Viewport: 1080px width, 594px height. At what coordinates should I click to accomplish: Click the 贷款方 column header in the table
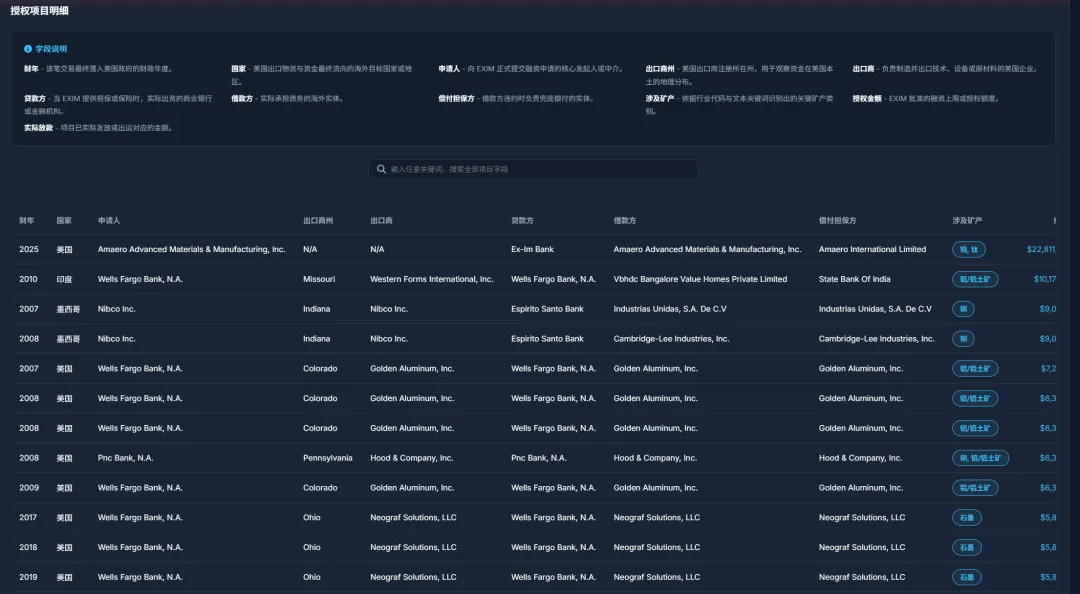(522, 221)
